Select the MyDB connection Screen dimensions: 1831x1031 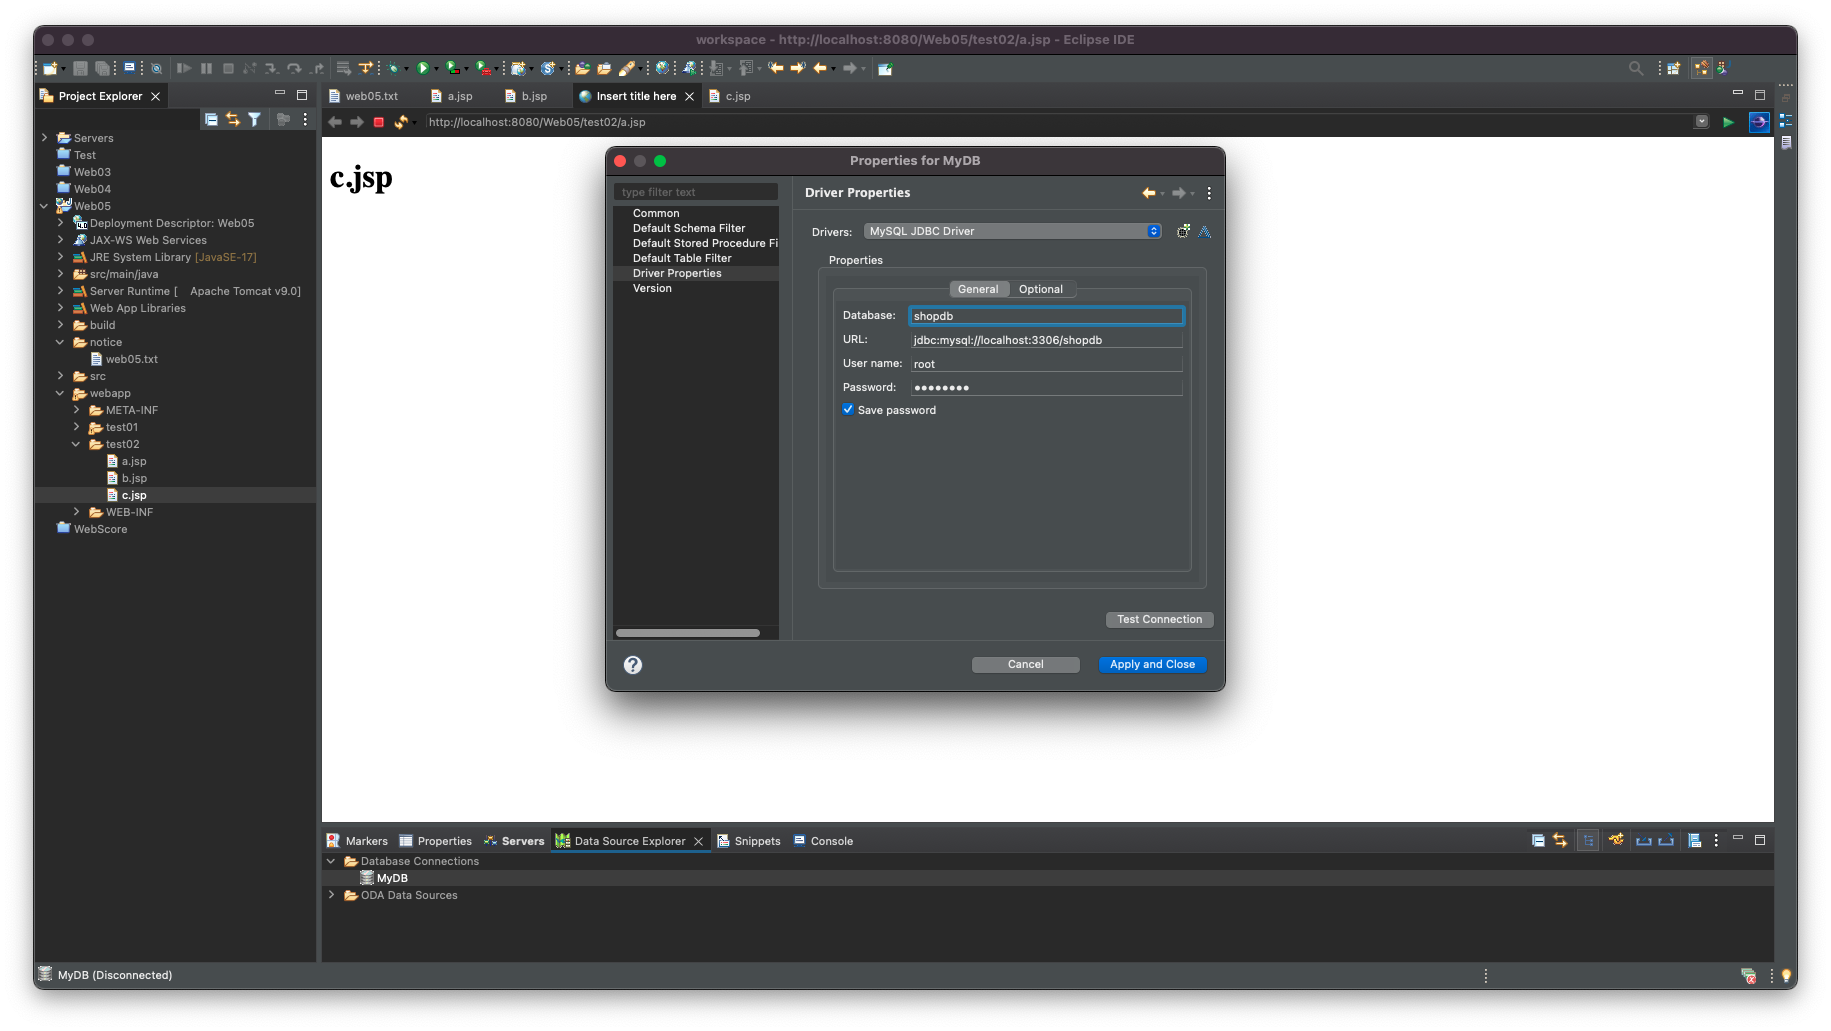392,878
